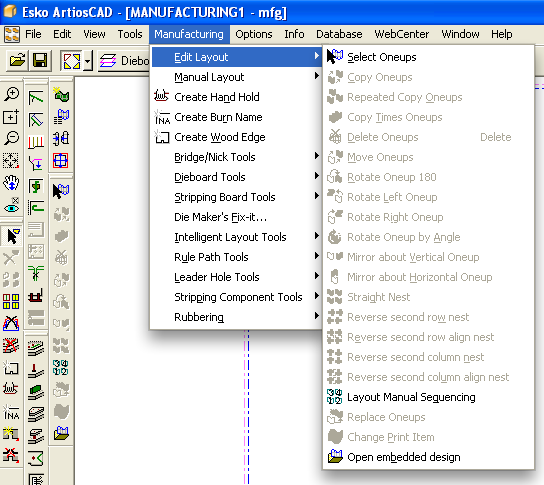
Task: Click the Layout Manual Sequencing toolbar icon
Action: pyautogui.click(x=61, y=367)
